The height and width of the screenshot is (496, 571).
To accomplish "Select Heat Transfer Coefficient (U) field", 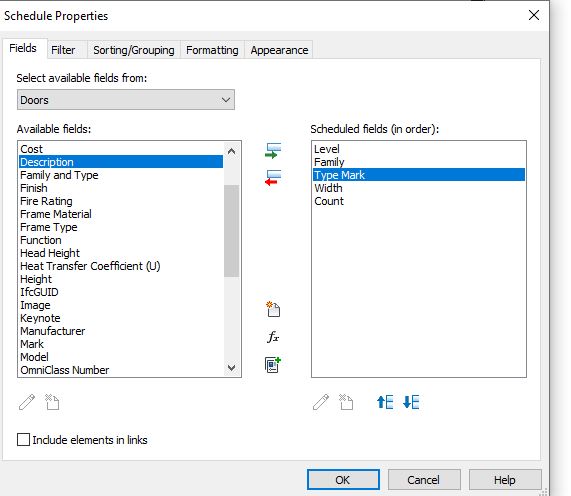I will [121, 266].
